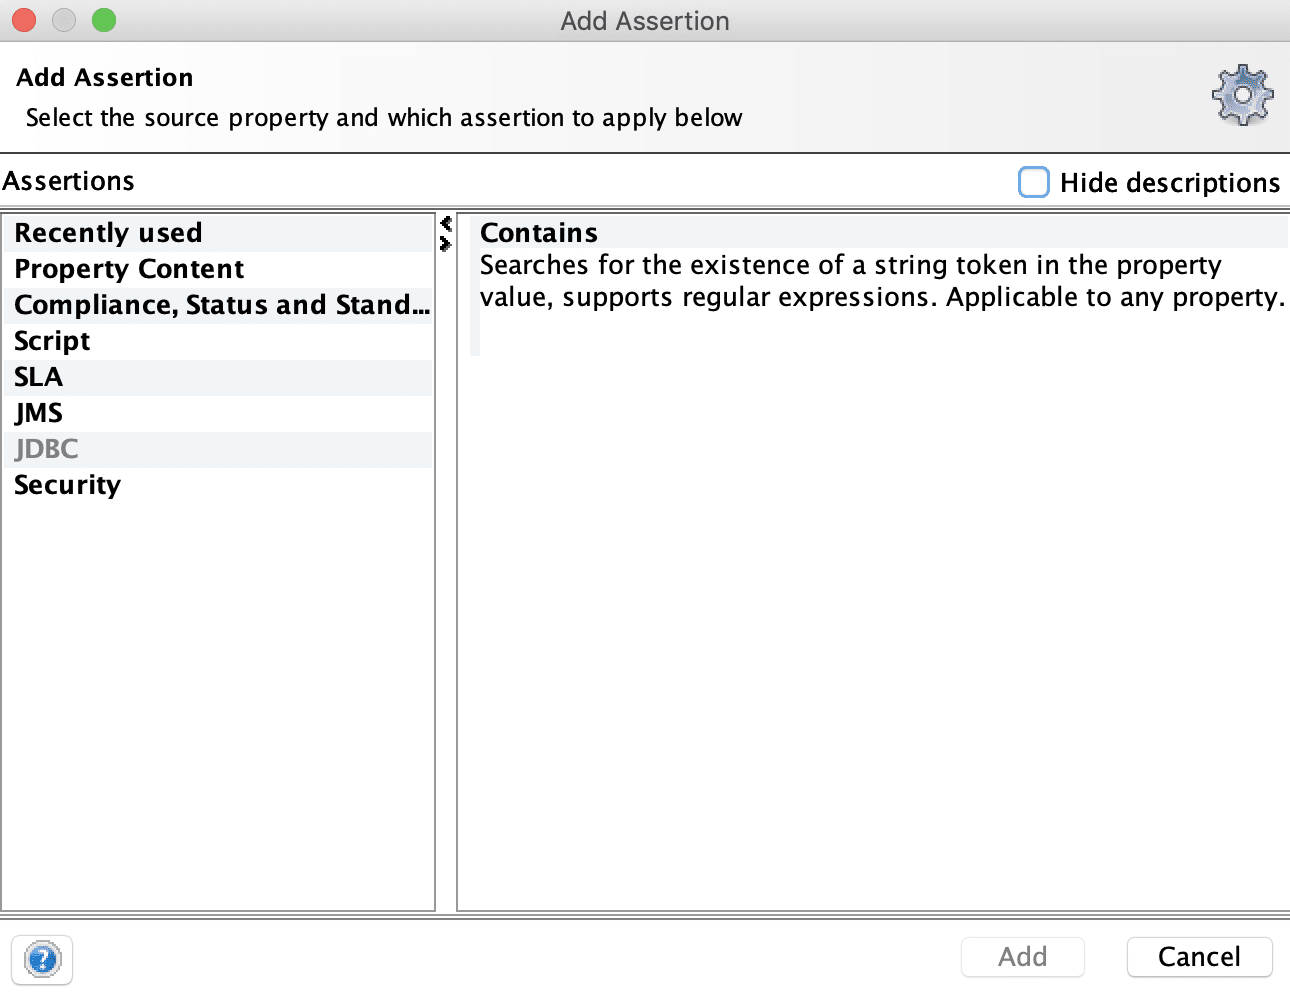Select the Property Content category
Viewport: 1290px width, 992px height.
click(x=128, y=268)
